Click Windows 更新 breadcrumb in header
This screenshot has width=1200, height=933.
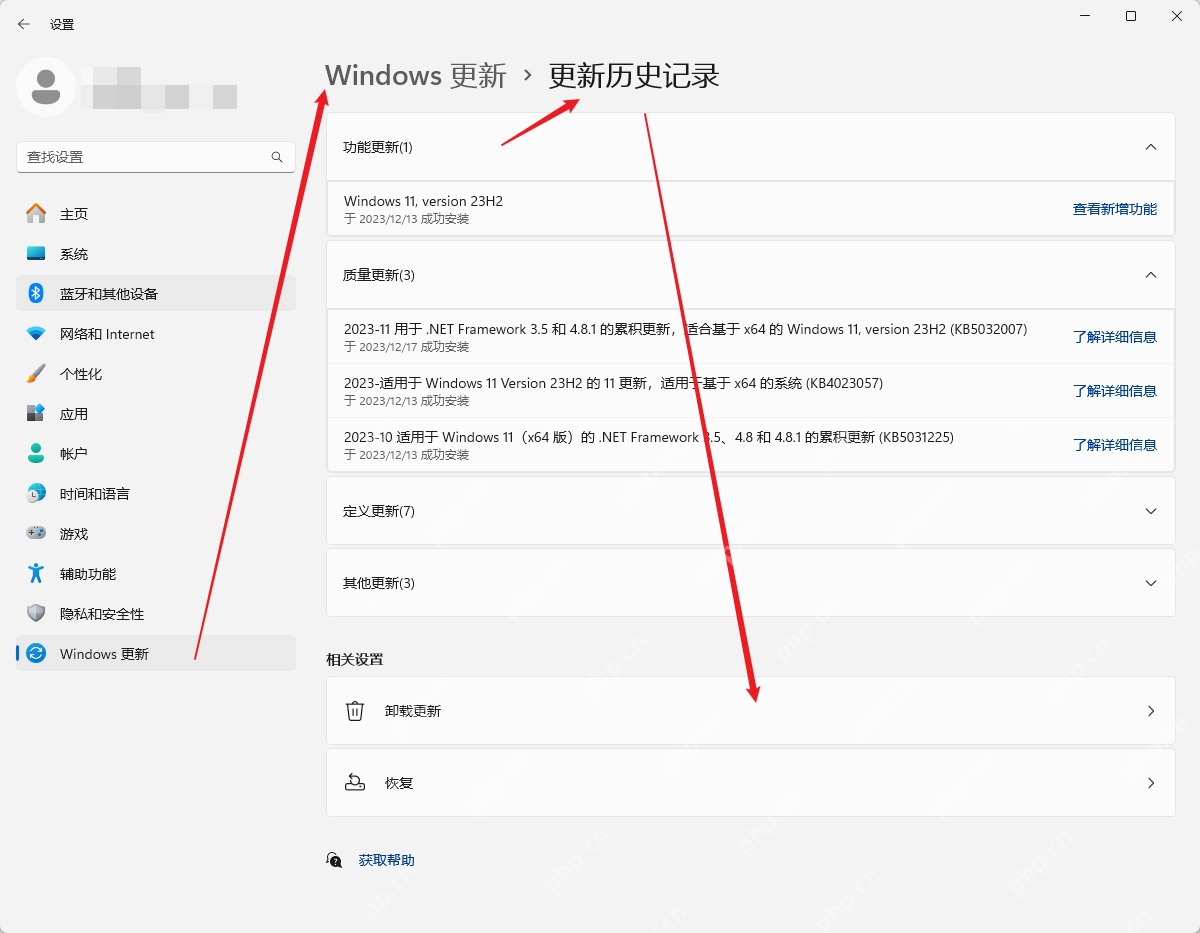416,75
